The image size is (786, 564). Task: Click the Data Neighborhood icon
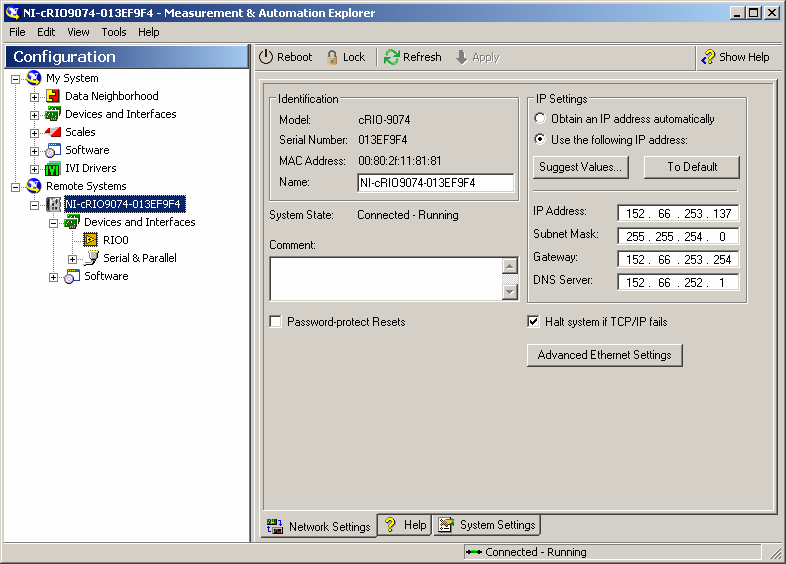click(x=53, y=96)
